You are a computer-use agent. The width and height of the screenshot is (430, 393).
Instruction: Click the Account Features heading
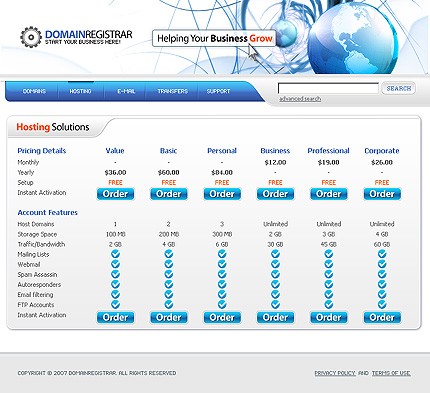pyautogui.click(x=47, y=212)
